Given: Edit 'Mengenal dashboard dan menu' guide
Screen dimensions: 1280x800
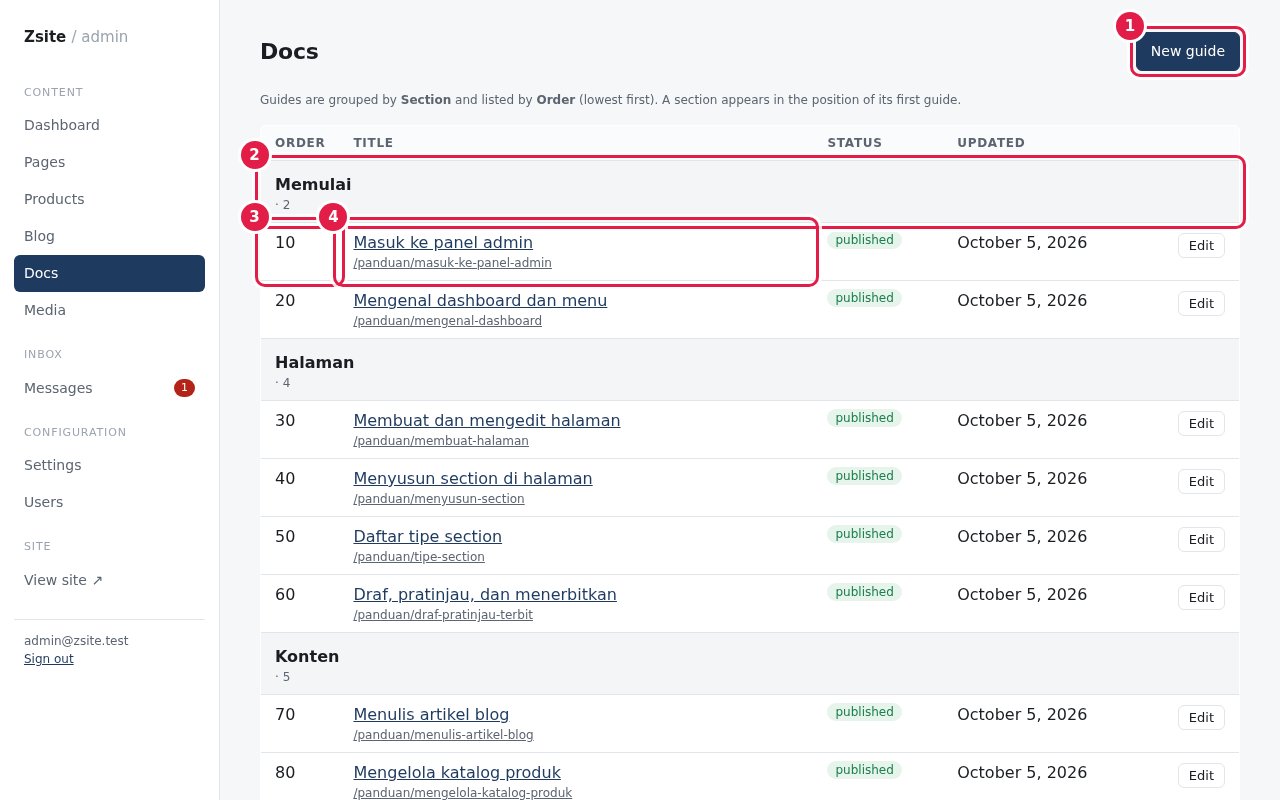Looking at the screenshot, I should pos(1201,303).
